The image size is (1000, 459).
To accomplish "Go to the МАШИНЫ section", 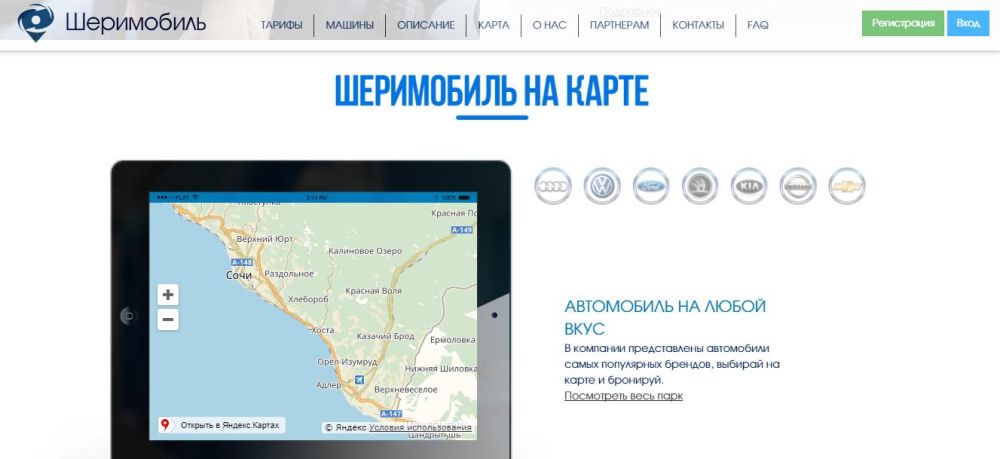I will (x=350, y=25).
